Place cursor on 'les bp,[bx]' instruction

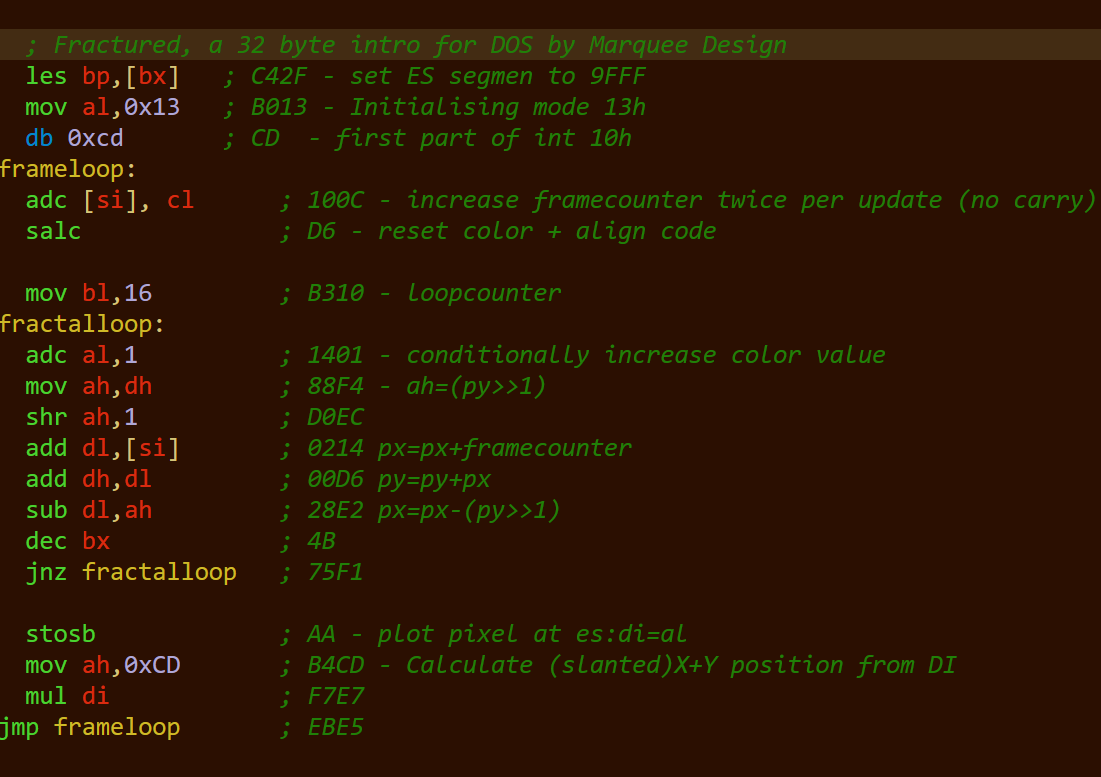(x=103, y=76)
